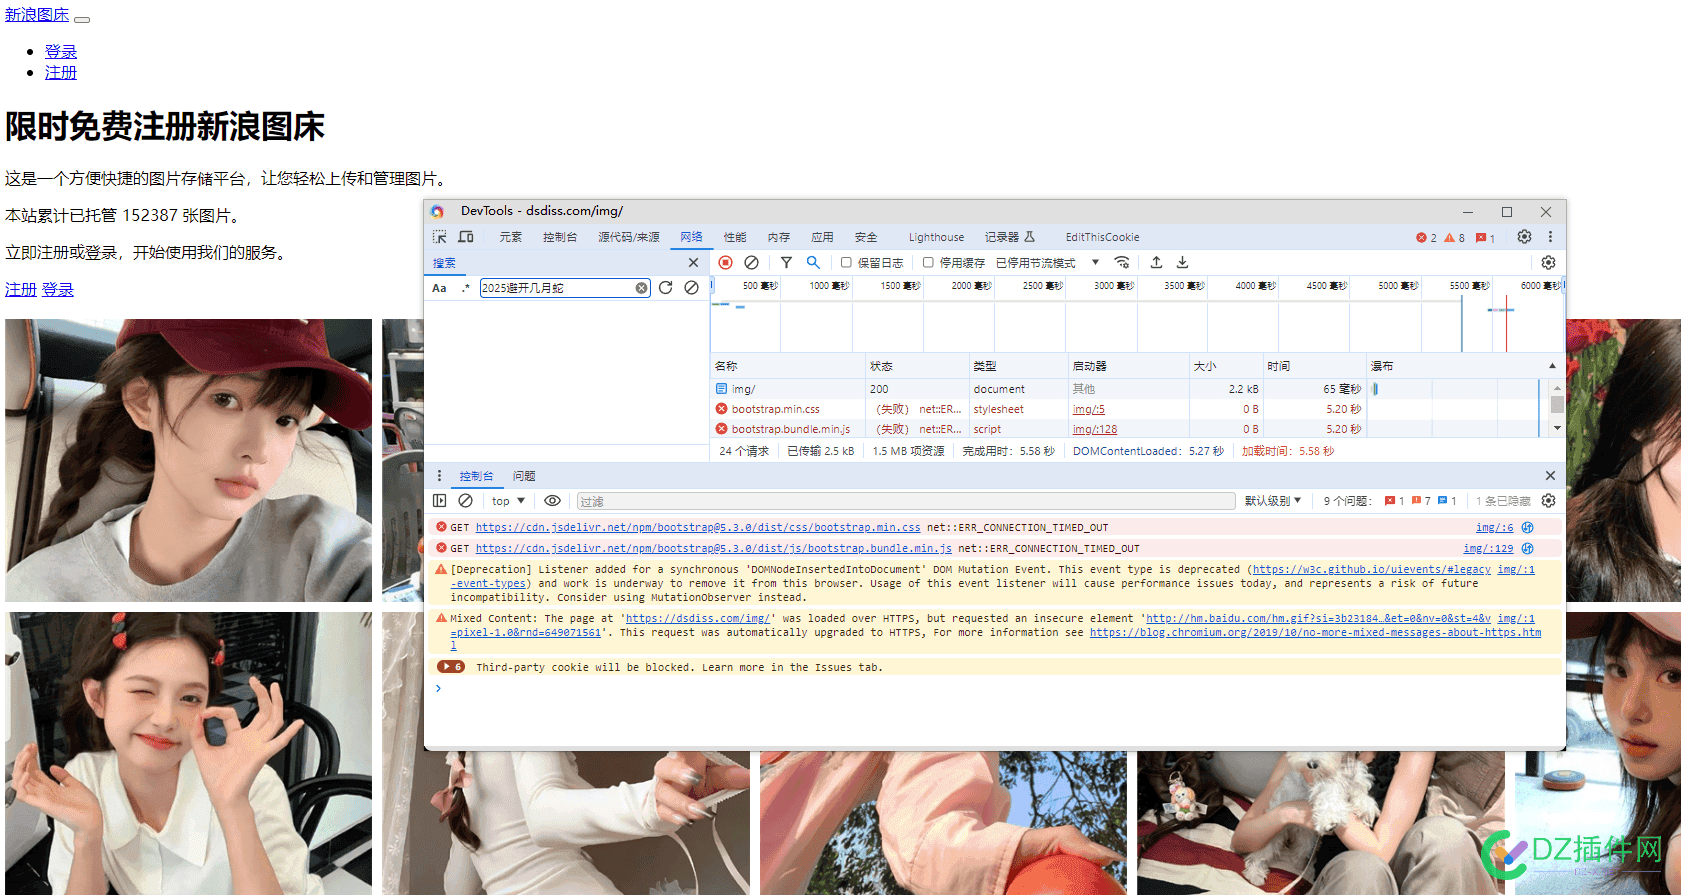Click the console filter input field
Viewport: 1681px width, 895px height.
coord(906,501)
